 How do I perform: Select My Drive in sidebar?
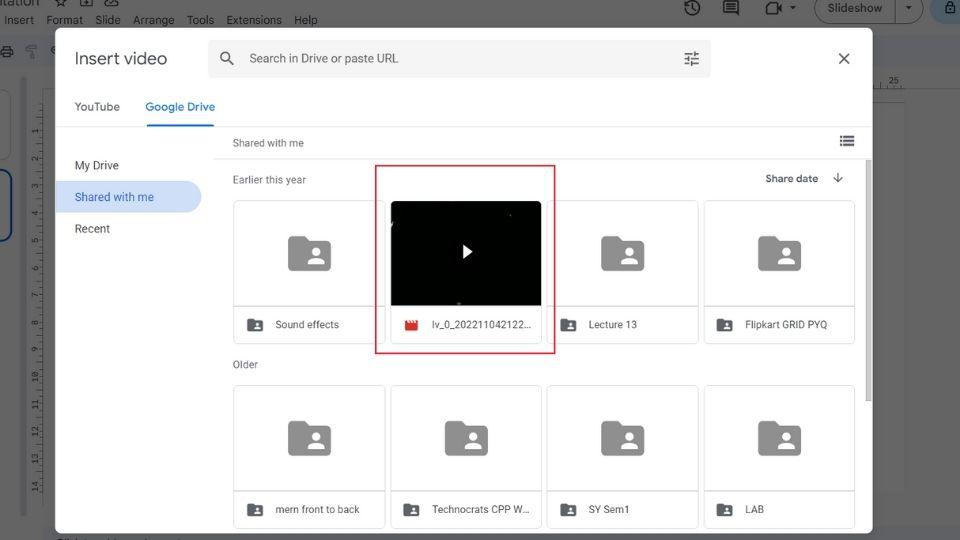(x=97, y=165)
